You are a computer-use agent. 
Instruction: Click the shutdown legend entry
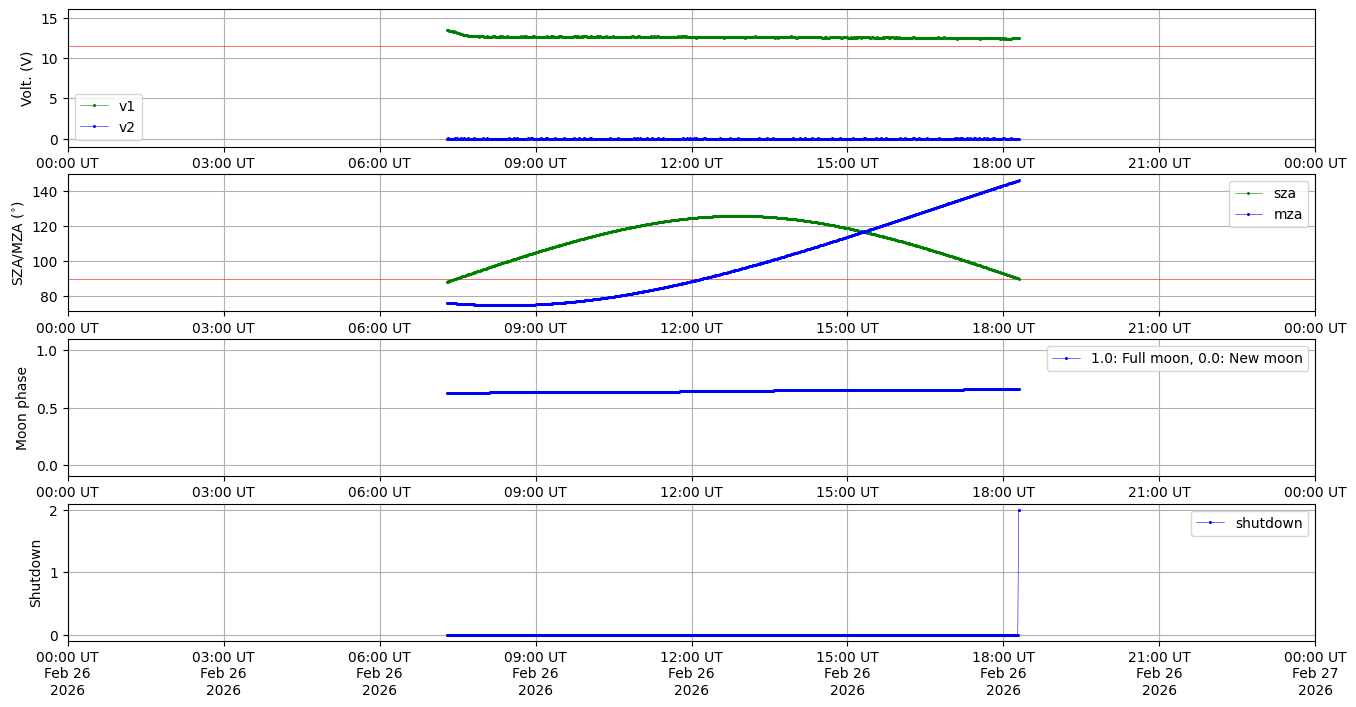[x=1268, y=523]
